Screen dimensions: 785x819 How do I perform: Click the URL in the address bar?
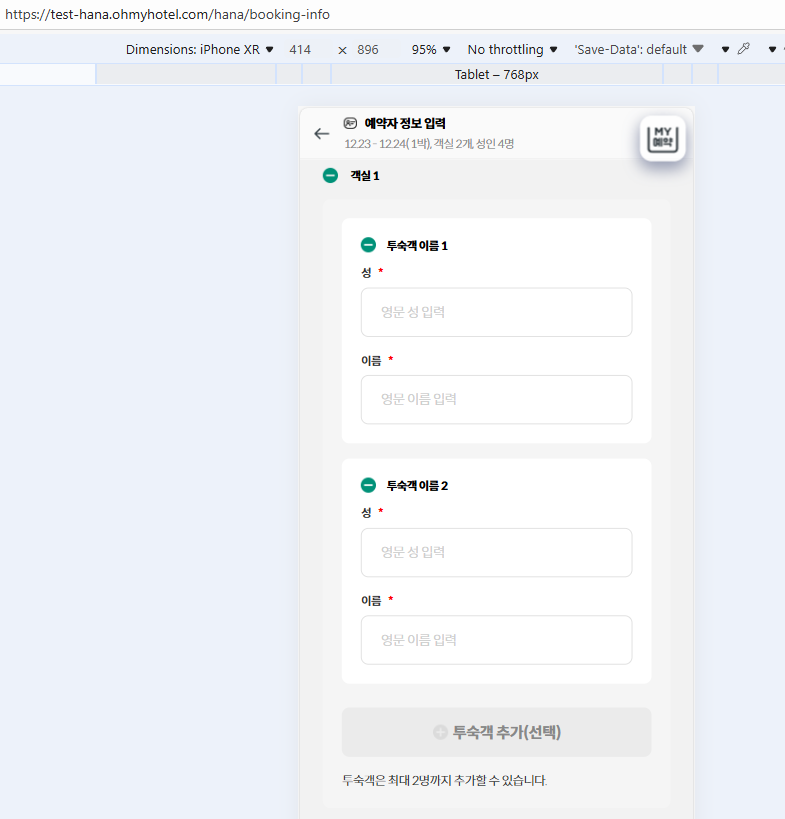168,14
